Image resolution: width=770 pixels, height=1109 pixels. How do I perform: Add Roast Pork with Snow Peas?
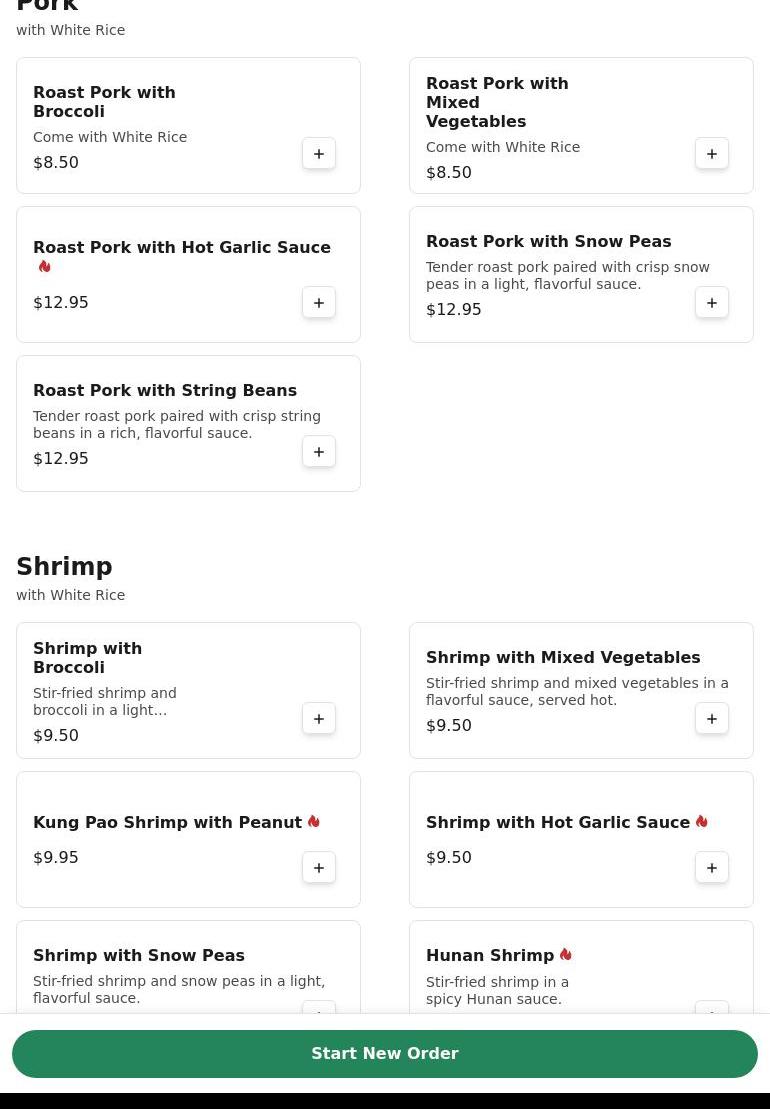712,303
